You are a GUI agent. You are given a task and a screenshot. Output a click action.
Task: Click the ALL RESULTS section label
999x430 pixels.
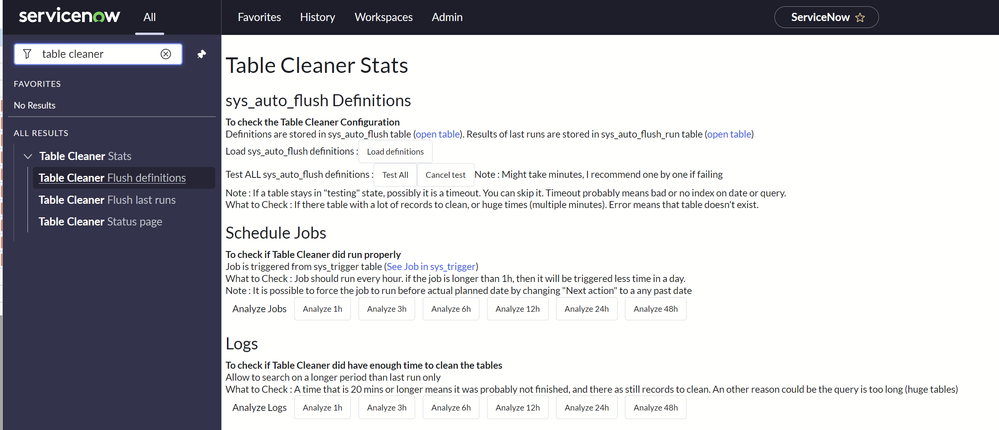point(41,133)
